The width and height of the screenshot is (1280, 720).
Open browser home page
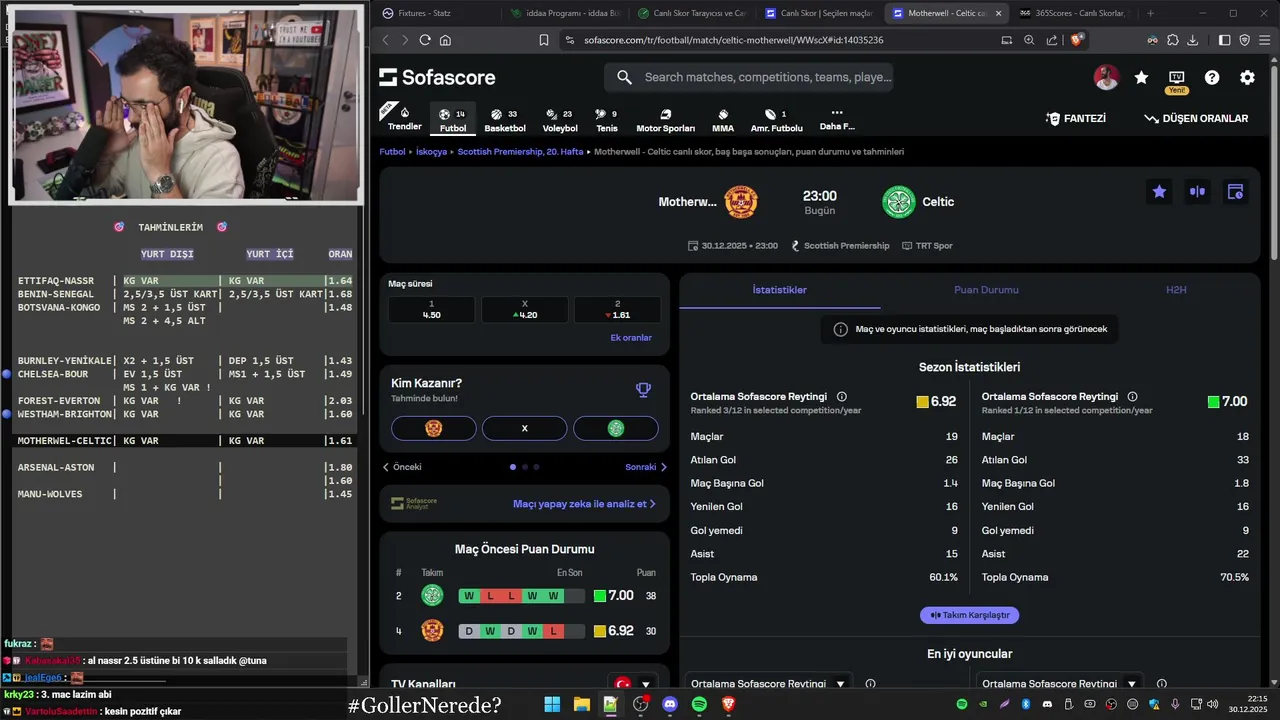pyautogui.click(x=445, y=40)
